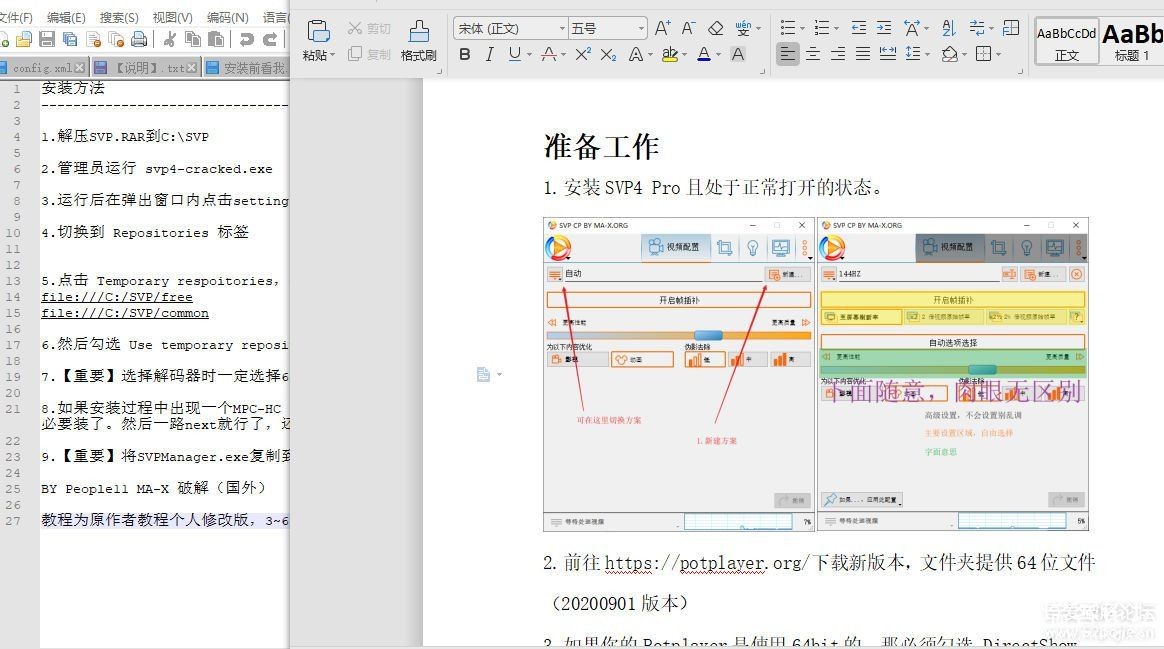Expand the bullet list style arrow
Screen dimensions: 1164x649
tap(802, 29)
